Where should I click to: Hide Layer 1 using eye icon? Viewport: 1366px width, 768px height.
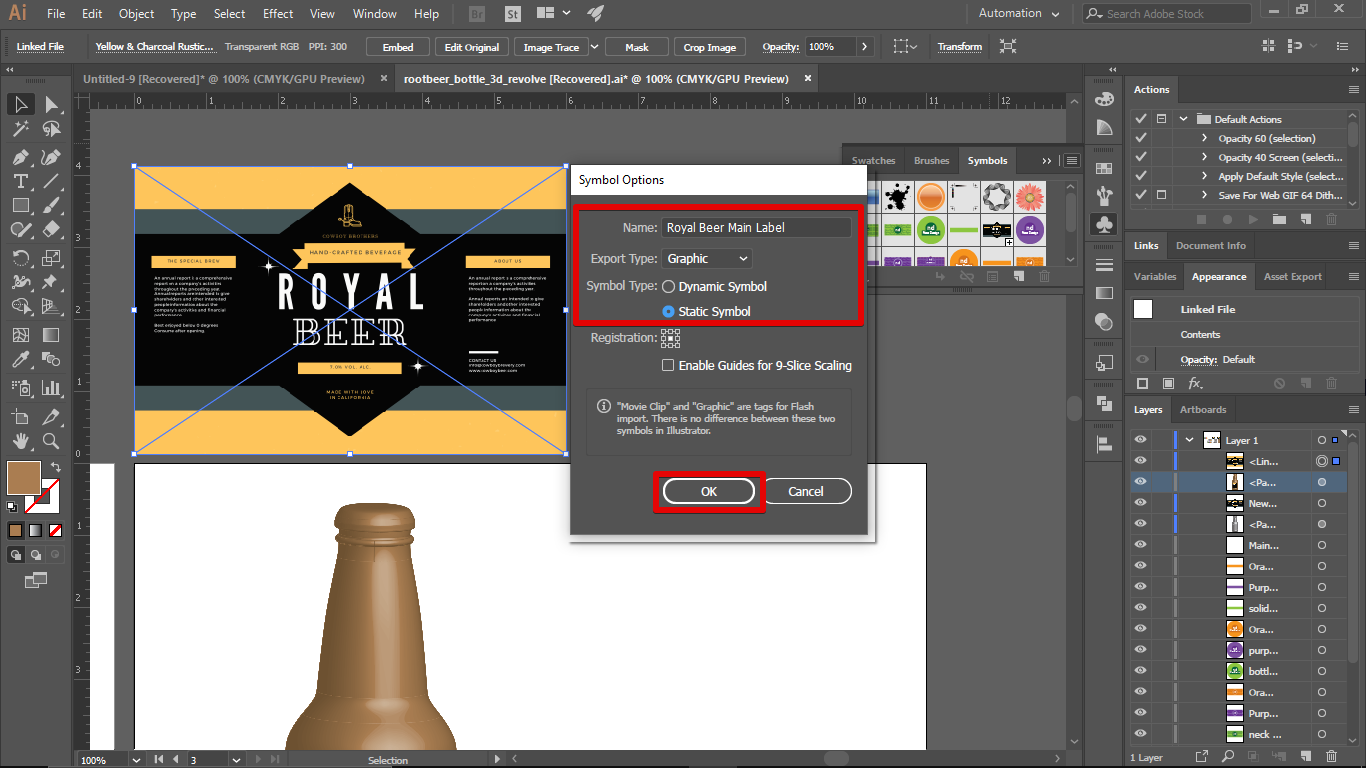[x=1140, y=440]
